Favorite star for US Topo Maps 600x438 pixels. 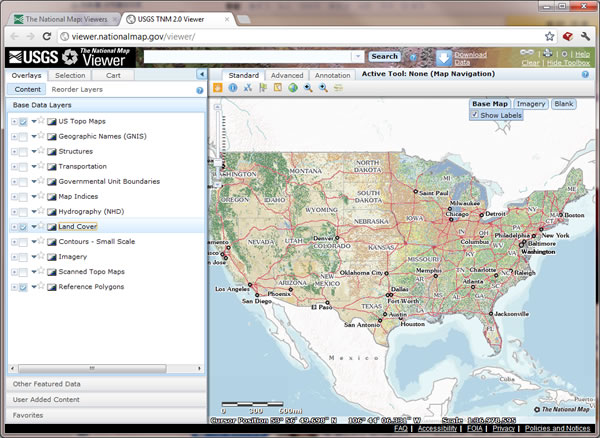click(41, 120)
